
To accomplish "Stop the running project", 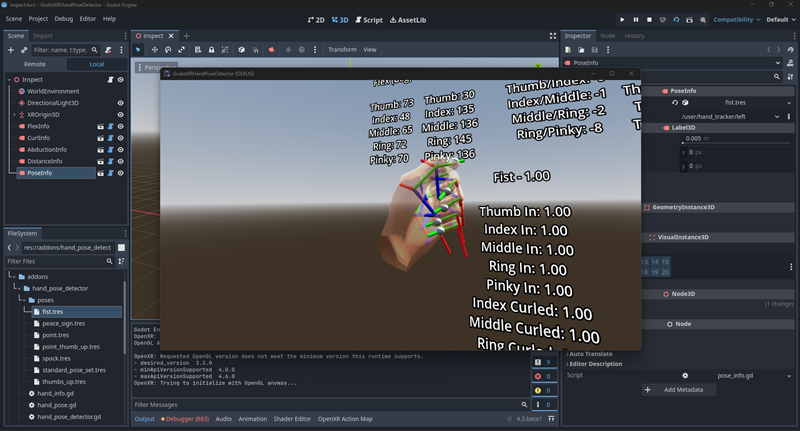I will click(x=649, y=19).
